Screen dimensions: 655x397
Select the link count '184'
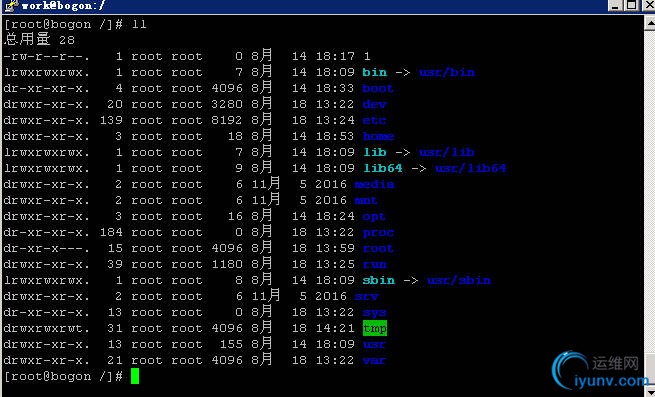pyautogui.click(x=111, y=232)
